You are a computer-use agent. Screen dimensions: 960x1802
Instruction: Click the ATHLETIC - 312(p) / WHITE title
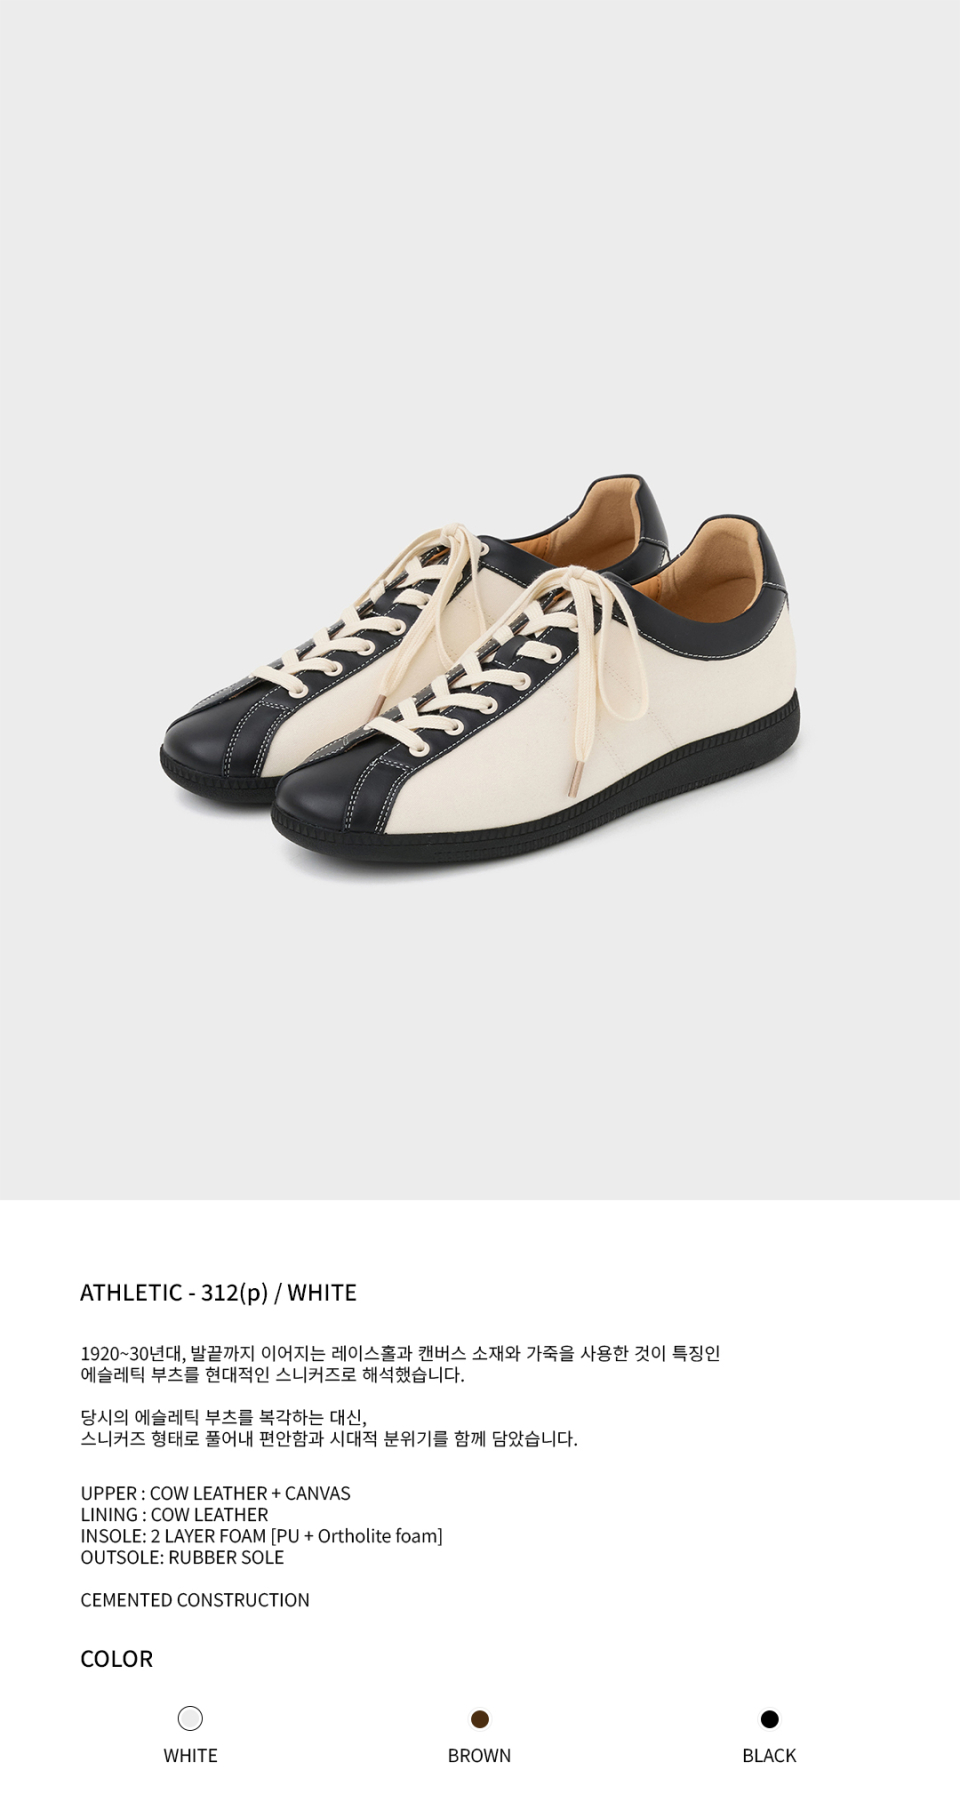pyautogui.click(x=218, y=1292)
